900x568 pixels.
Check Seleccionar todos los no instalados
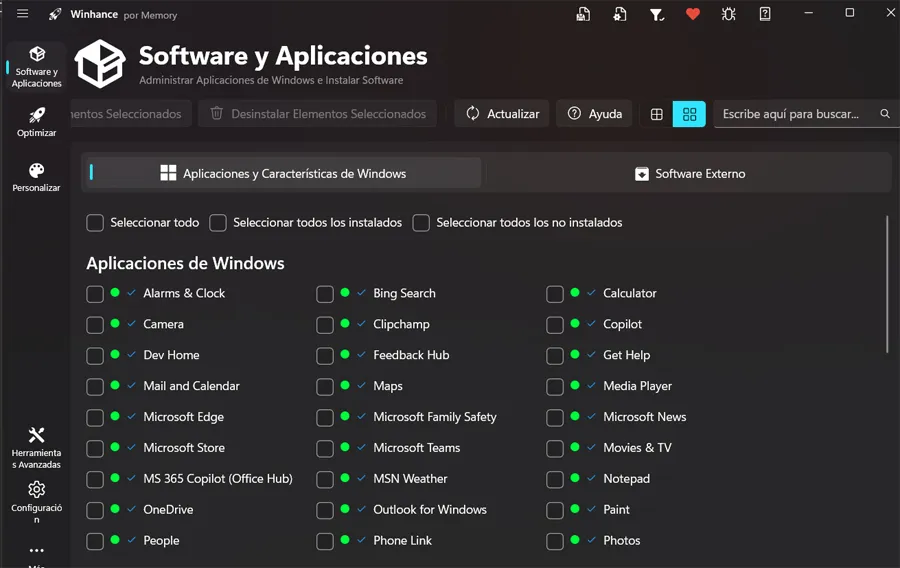(421, 223)
